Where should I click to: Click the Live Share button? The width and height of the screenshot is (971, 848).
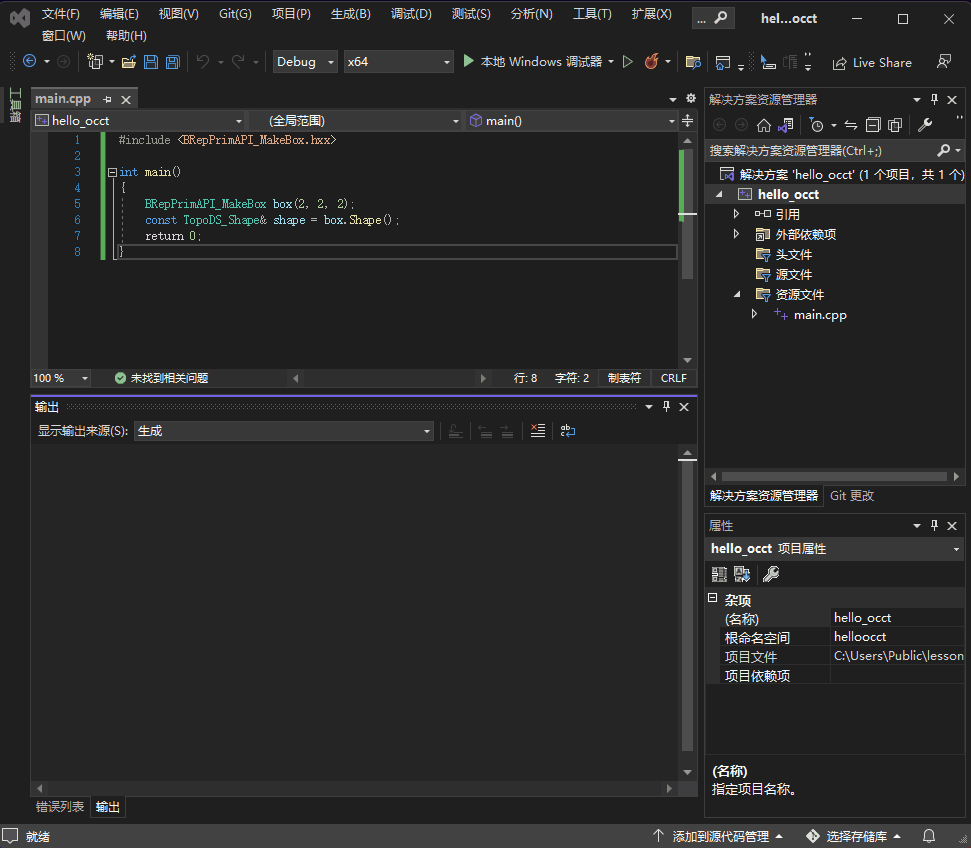click(x=872, y=62)
